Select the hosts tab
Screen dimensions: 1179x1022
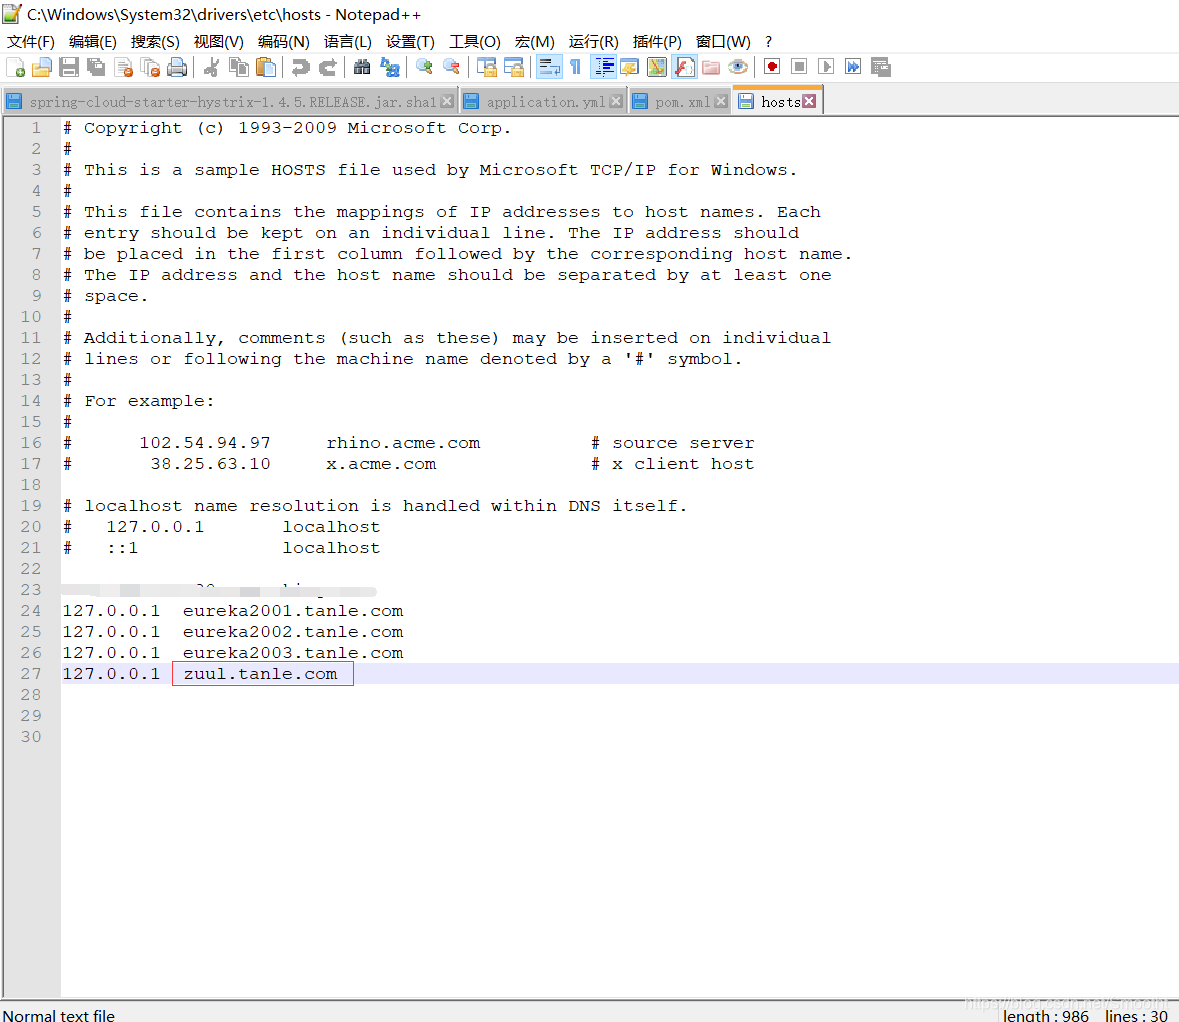pos(780,102)
